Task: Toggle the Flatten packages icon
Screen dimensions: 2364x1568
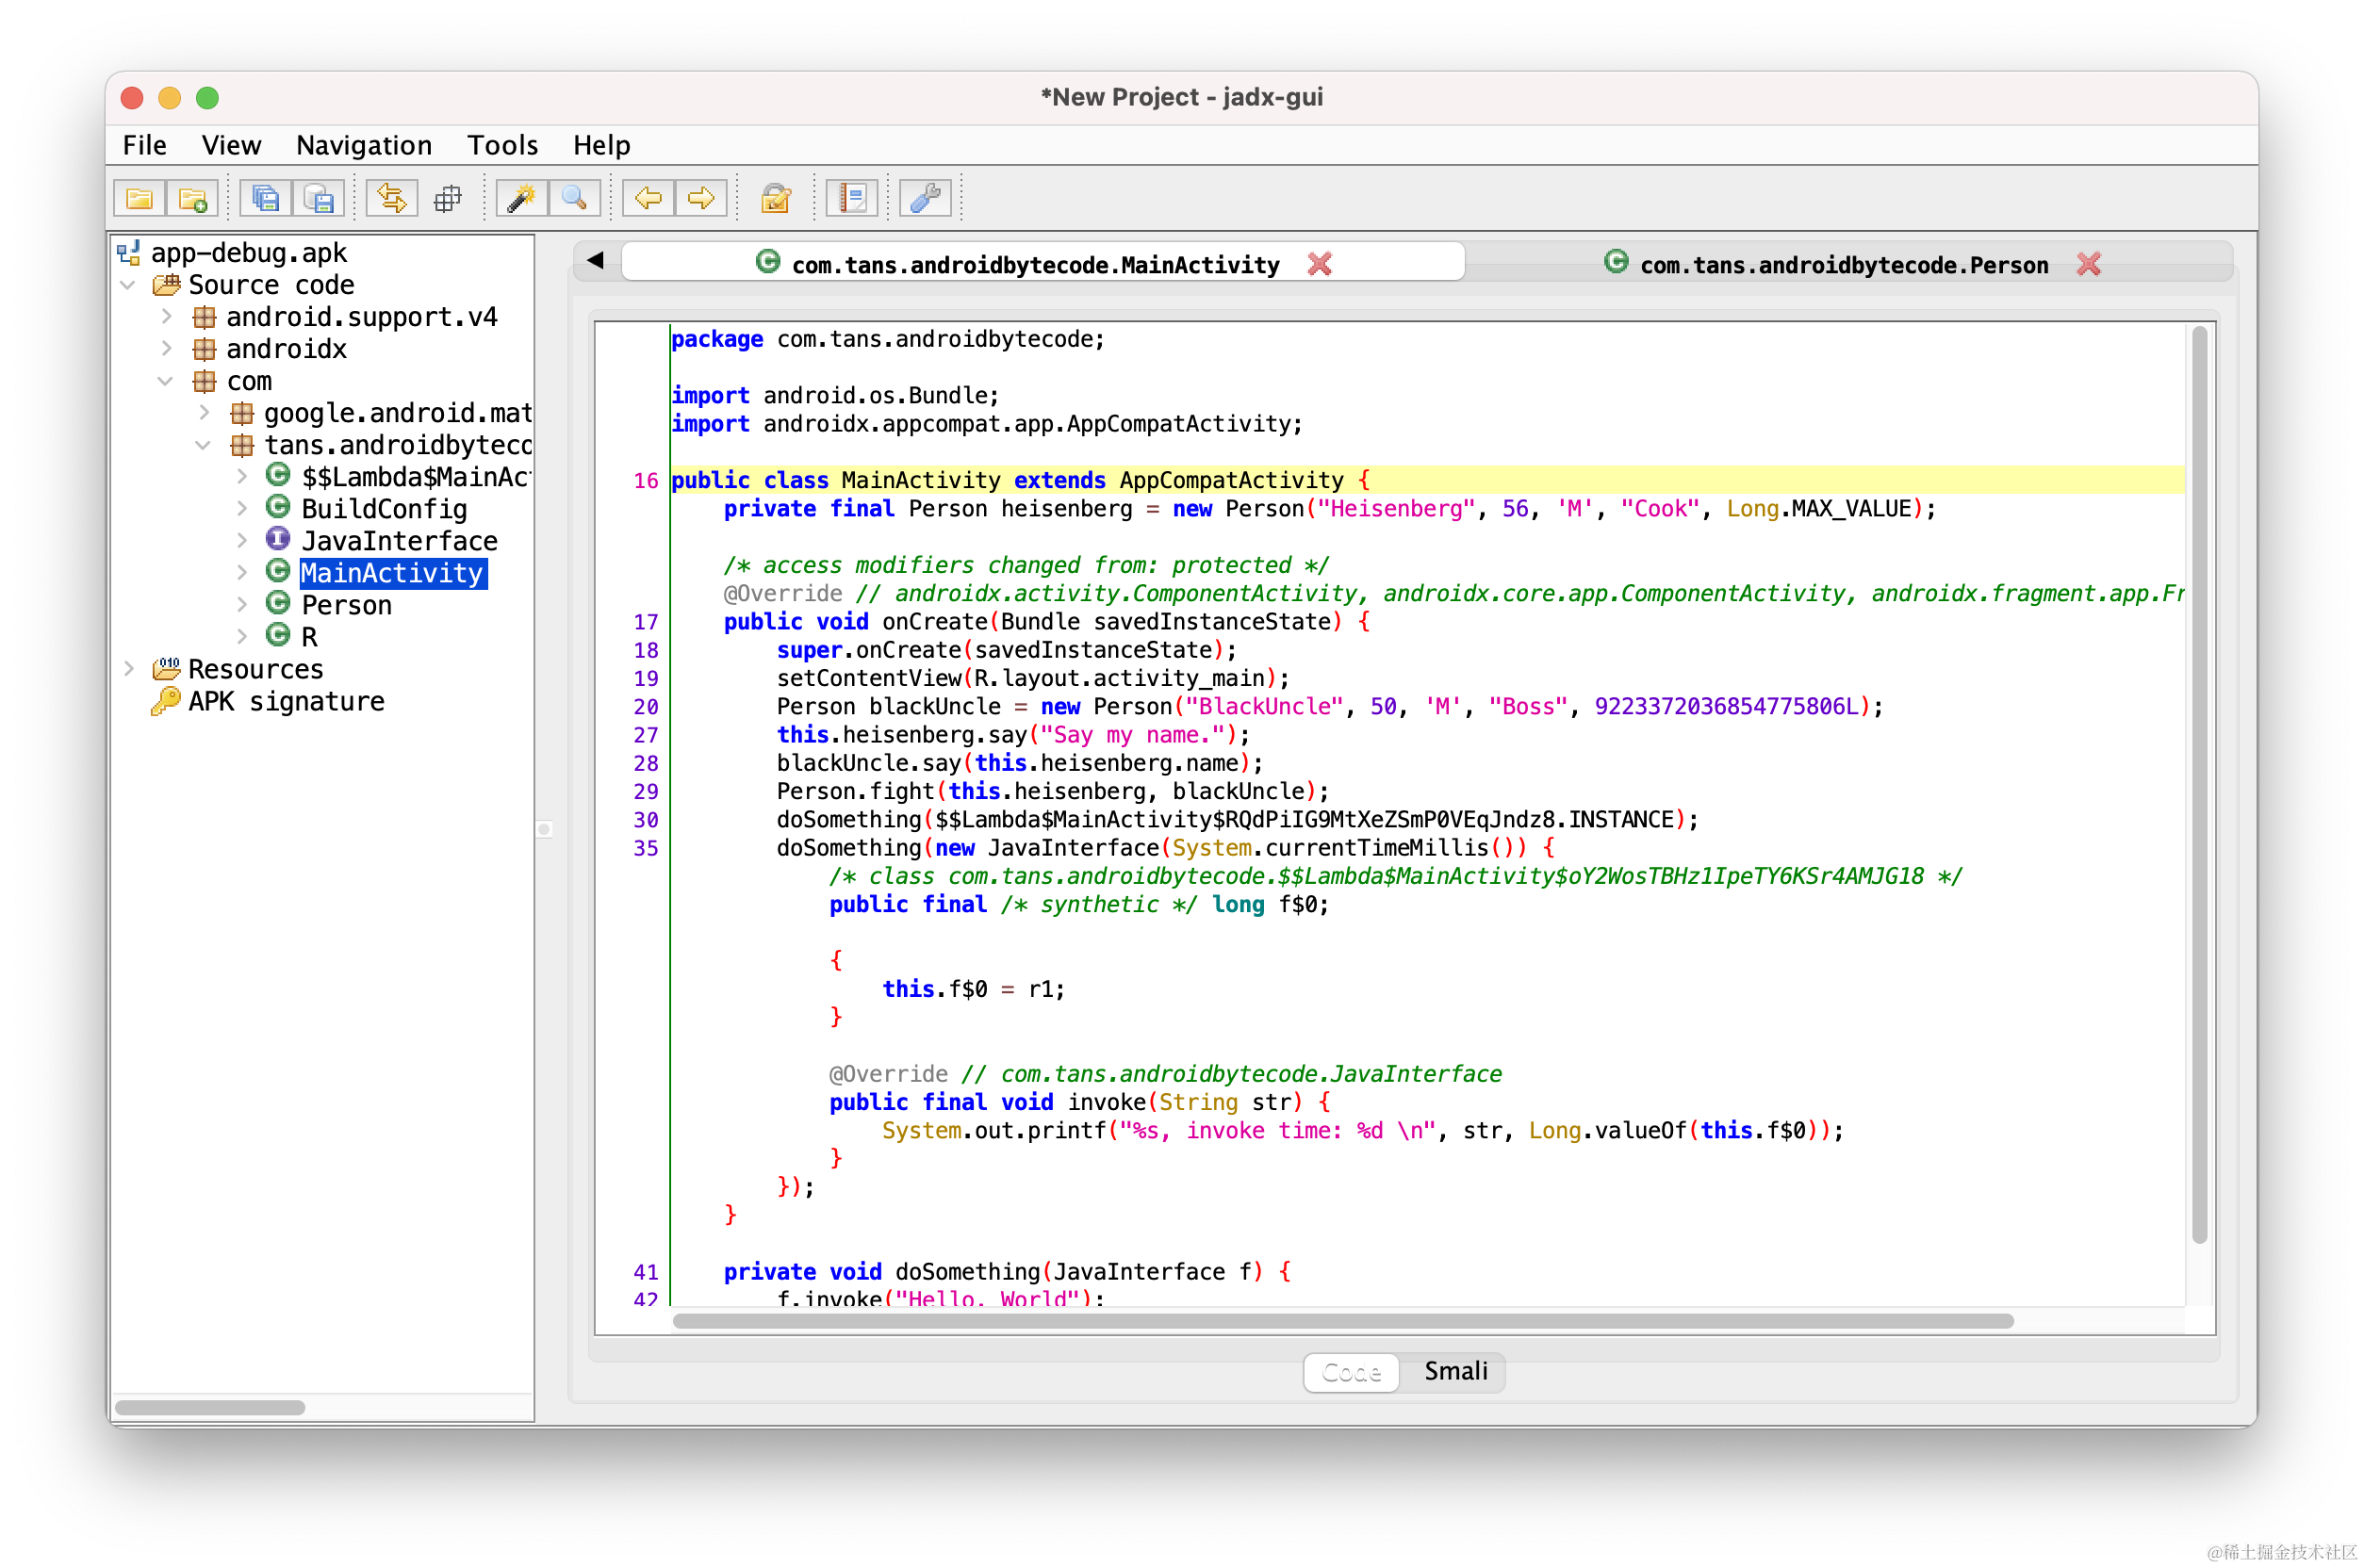Action: click(x=448, y=198)
